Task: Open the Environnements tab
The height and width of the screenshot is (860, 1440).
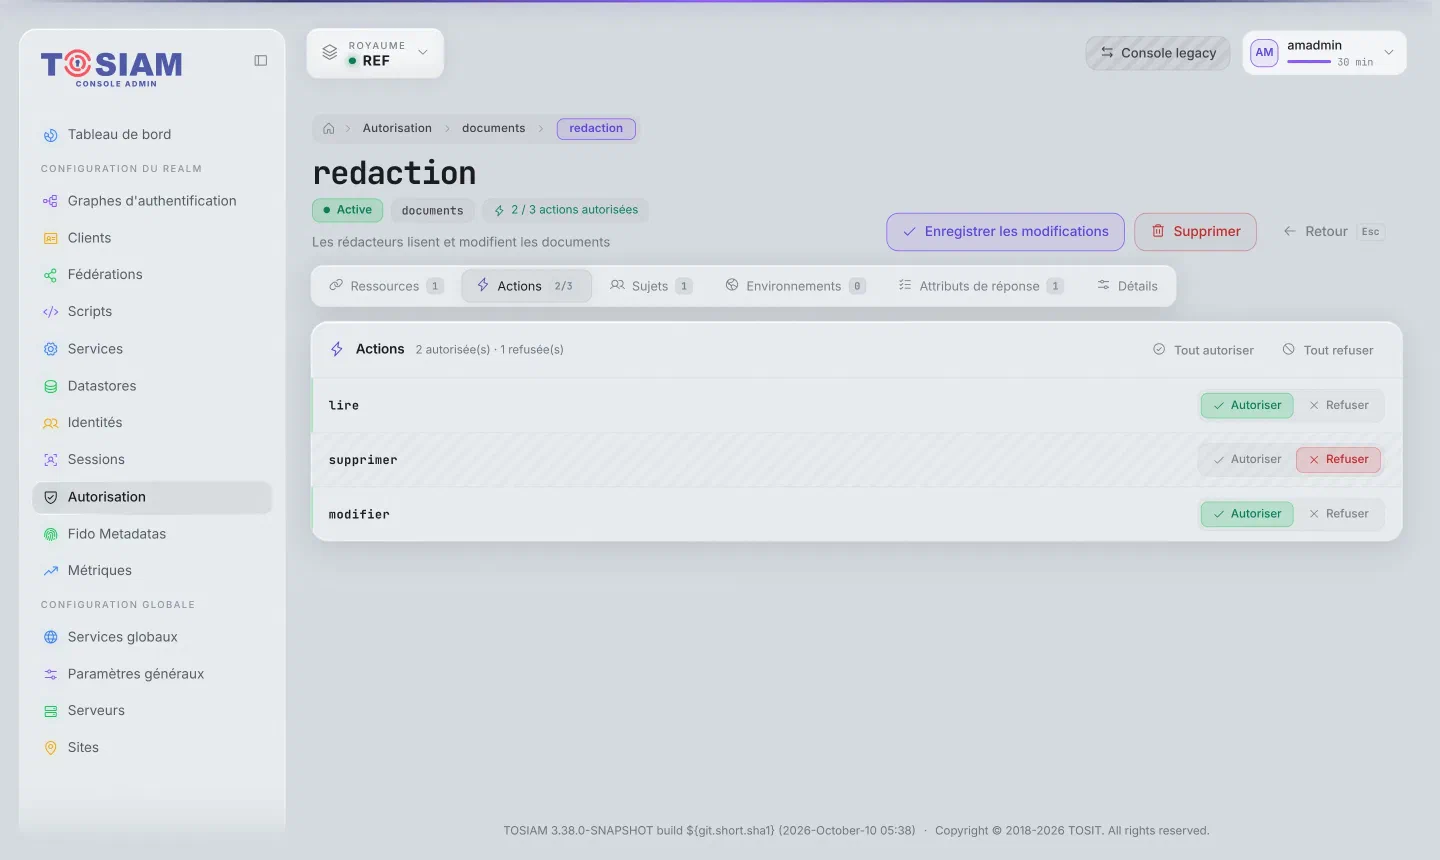Action: 796,286
